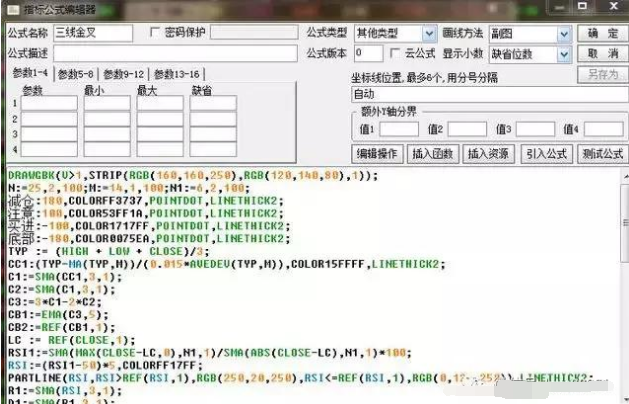Click the CB1:=EMA(C3,5) line
Screen dimensions: 629x404
tap(59, 315)
